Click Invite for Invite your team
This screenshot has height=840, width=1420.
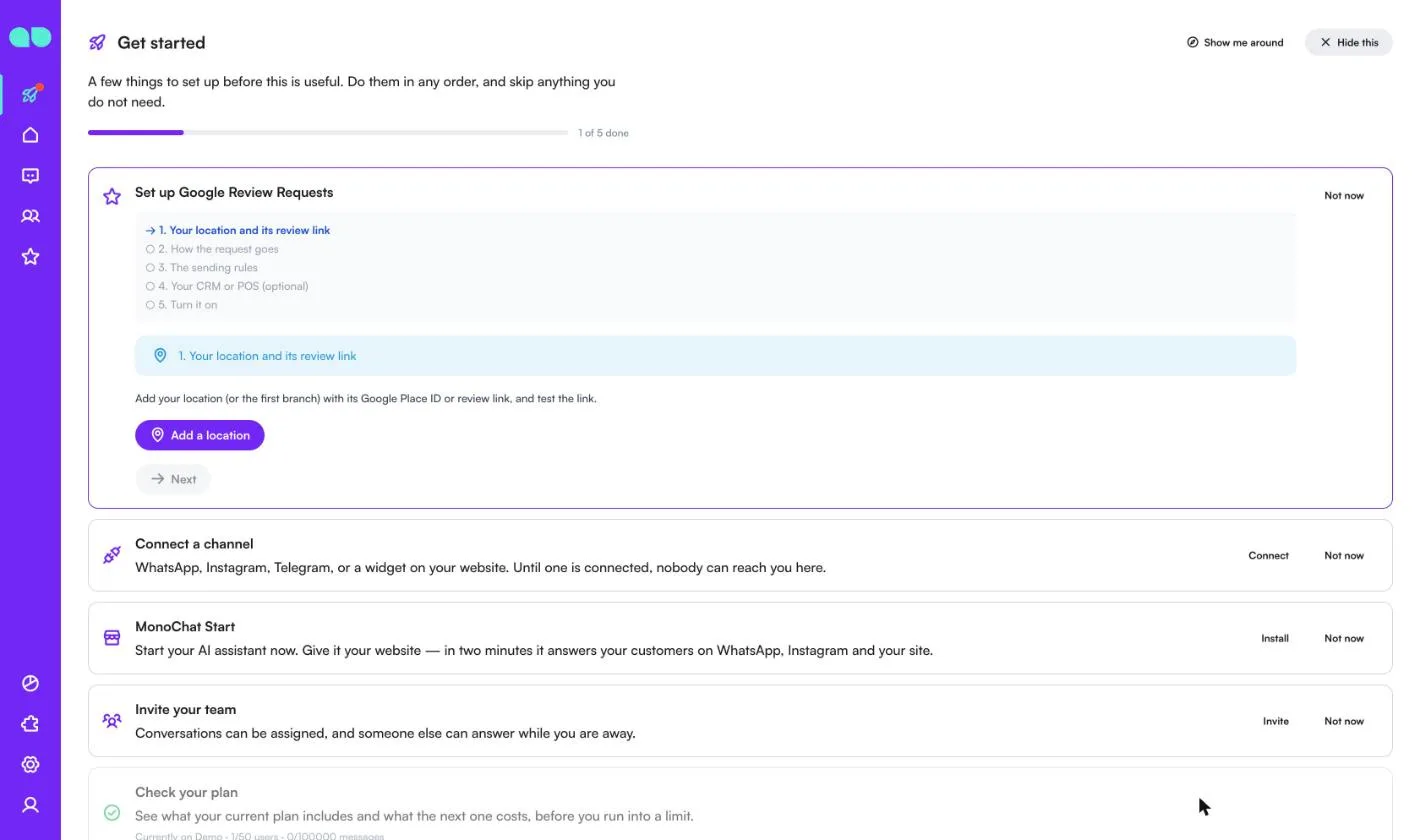point(1276,721)
